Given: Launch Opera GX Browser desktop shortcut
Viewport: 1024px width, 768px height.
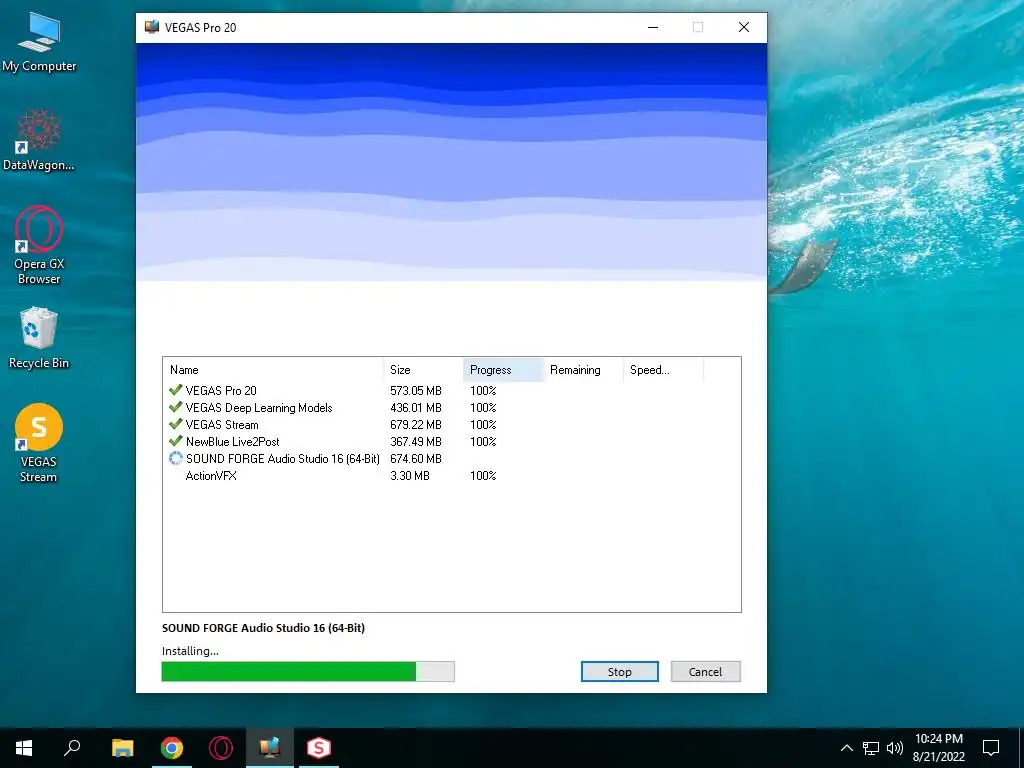Looking at the screenshot, I should (x=39, y=245).
